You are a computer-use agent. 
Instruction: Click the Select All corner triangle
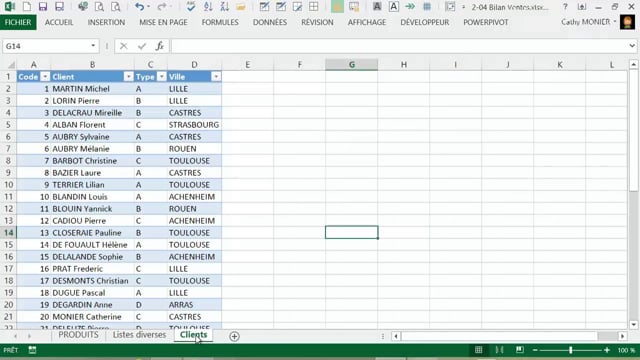11,64
